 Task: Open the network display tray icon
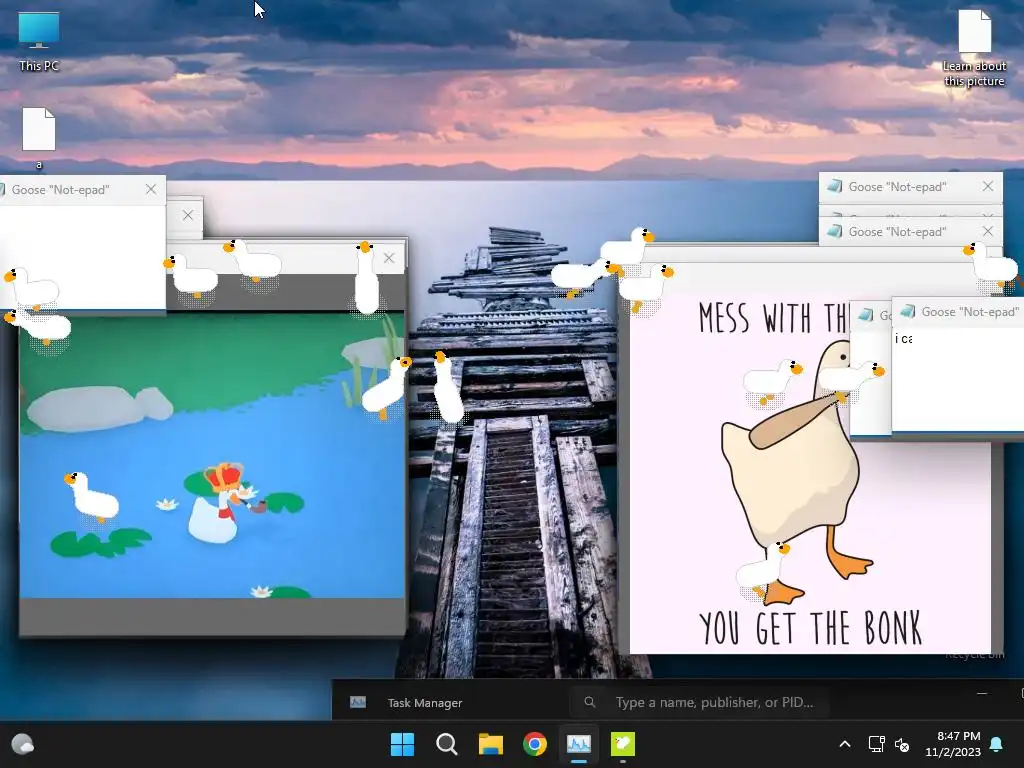tap(876, 744)
